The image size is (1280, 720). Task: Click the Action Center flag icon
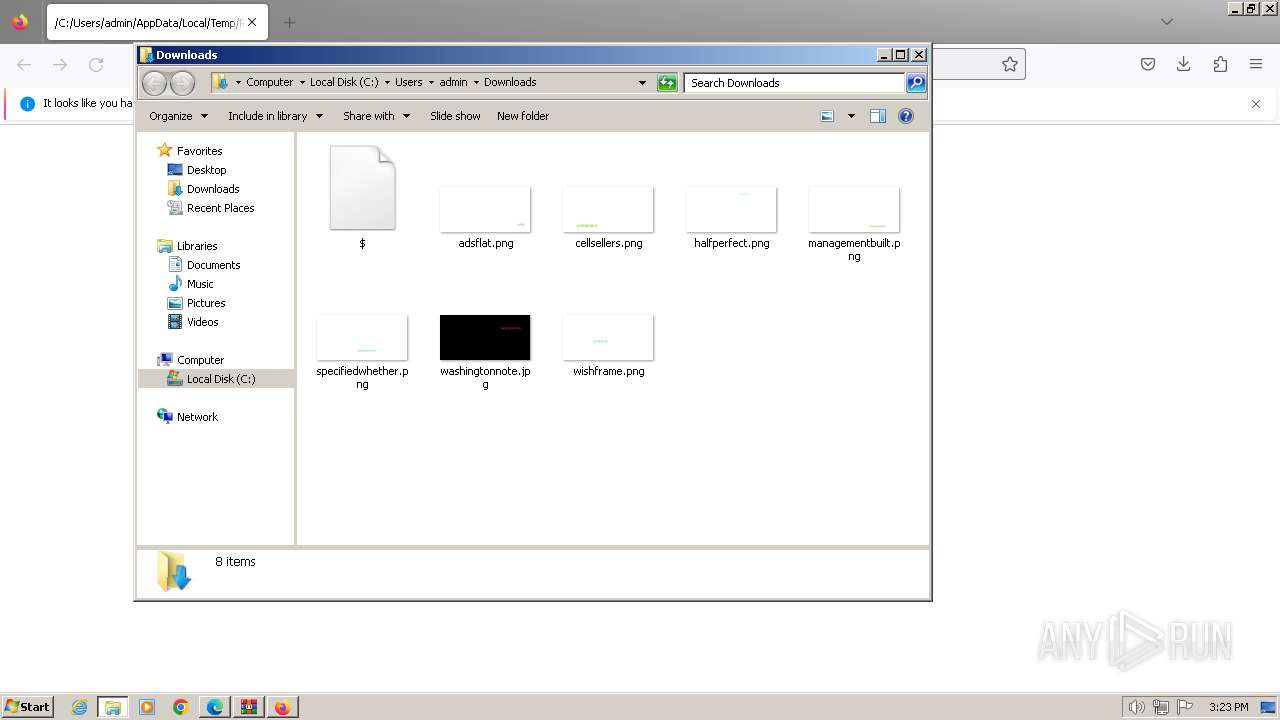pos(1186,707)
